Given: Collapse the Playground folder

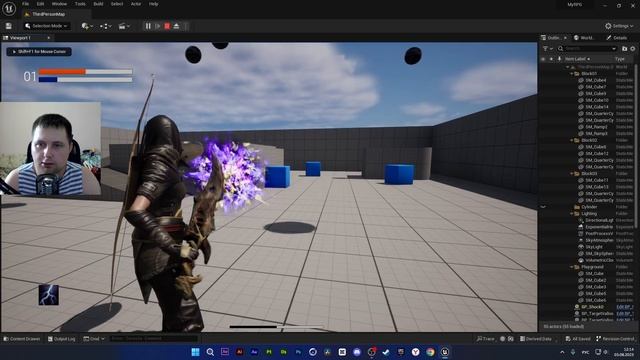Looking at the screenshot, I should point(571,267).
